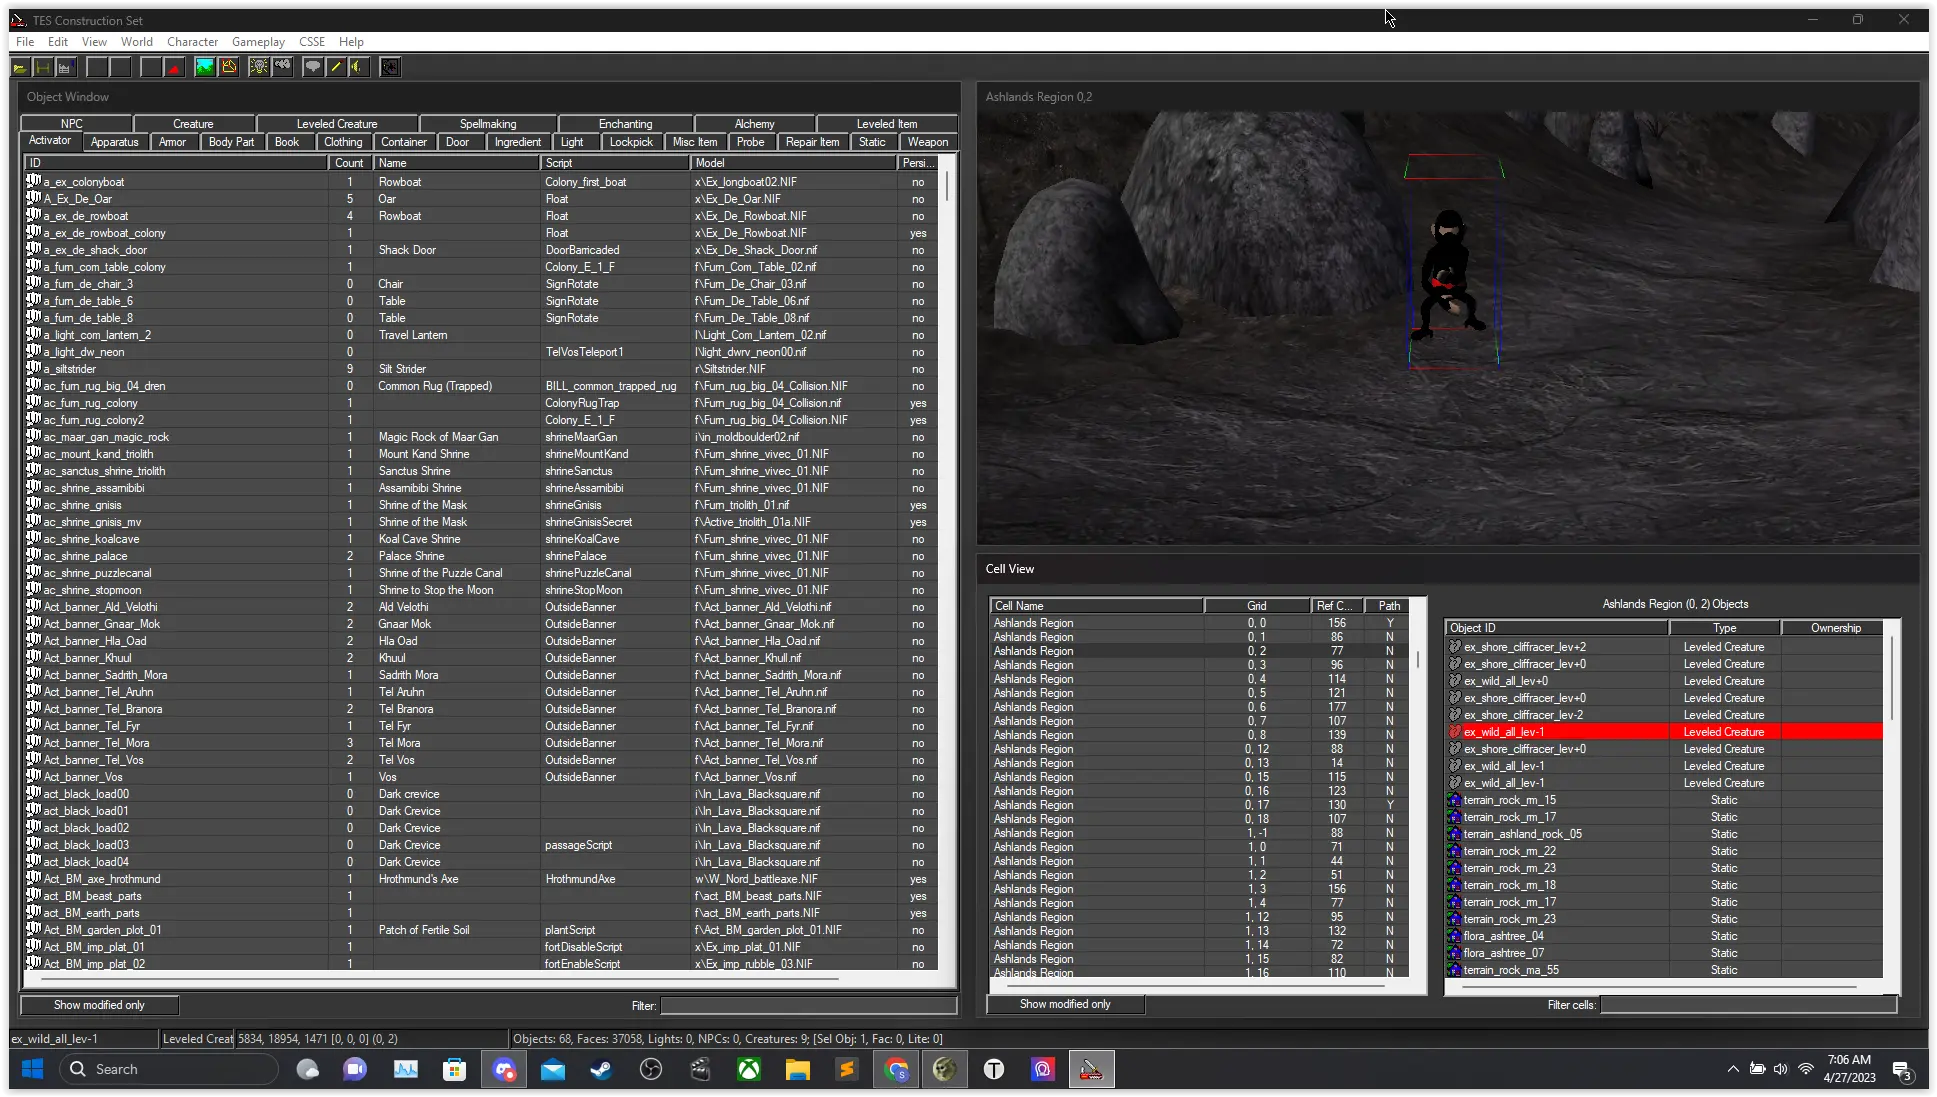Click the Filter cells input field
This screenshot has width=1937, height=1097.
(x=1748, y=1005)
